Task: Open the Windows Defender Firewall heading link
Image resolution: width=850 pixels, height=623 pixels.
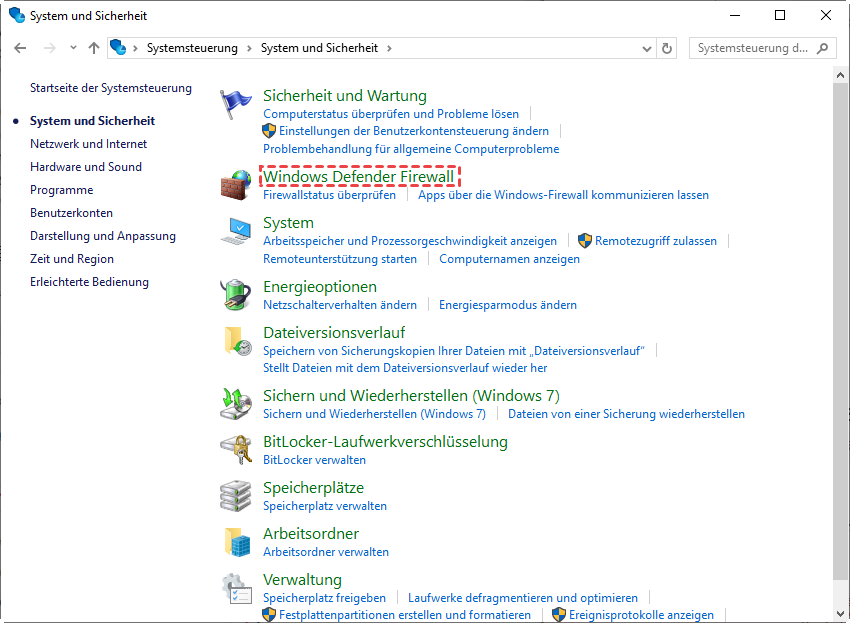Action: [358, 177]
